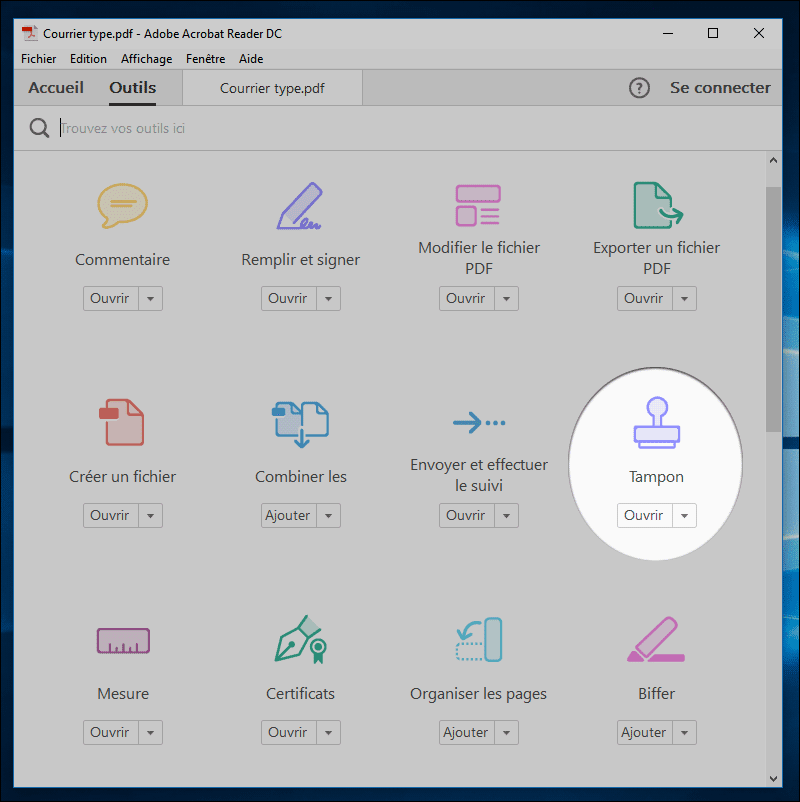800x802 pixels.
Task: Click the Combiner les fichiers icon
Action: 300,425
